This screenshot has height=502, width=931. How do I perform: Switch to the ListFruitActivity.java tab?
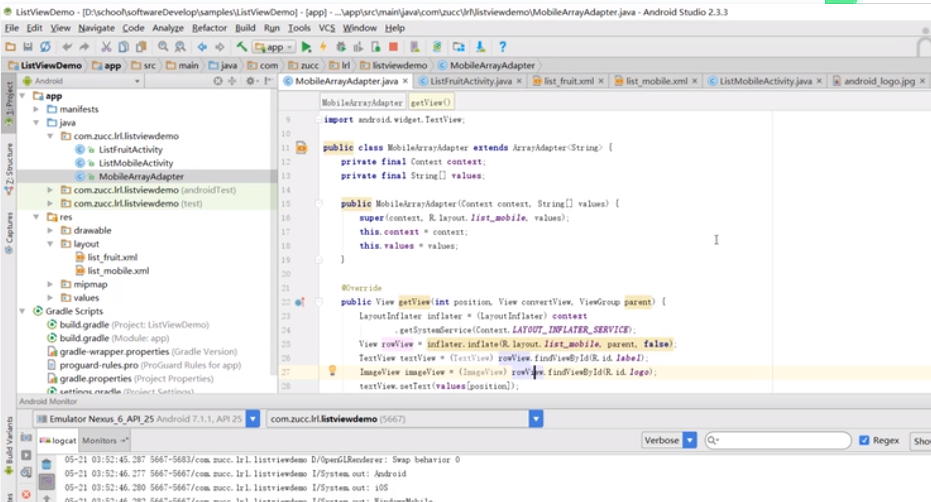pos(471,80)
